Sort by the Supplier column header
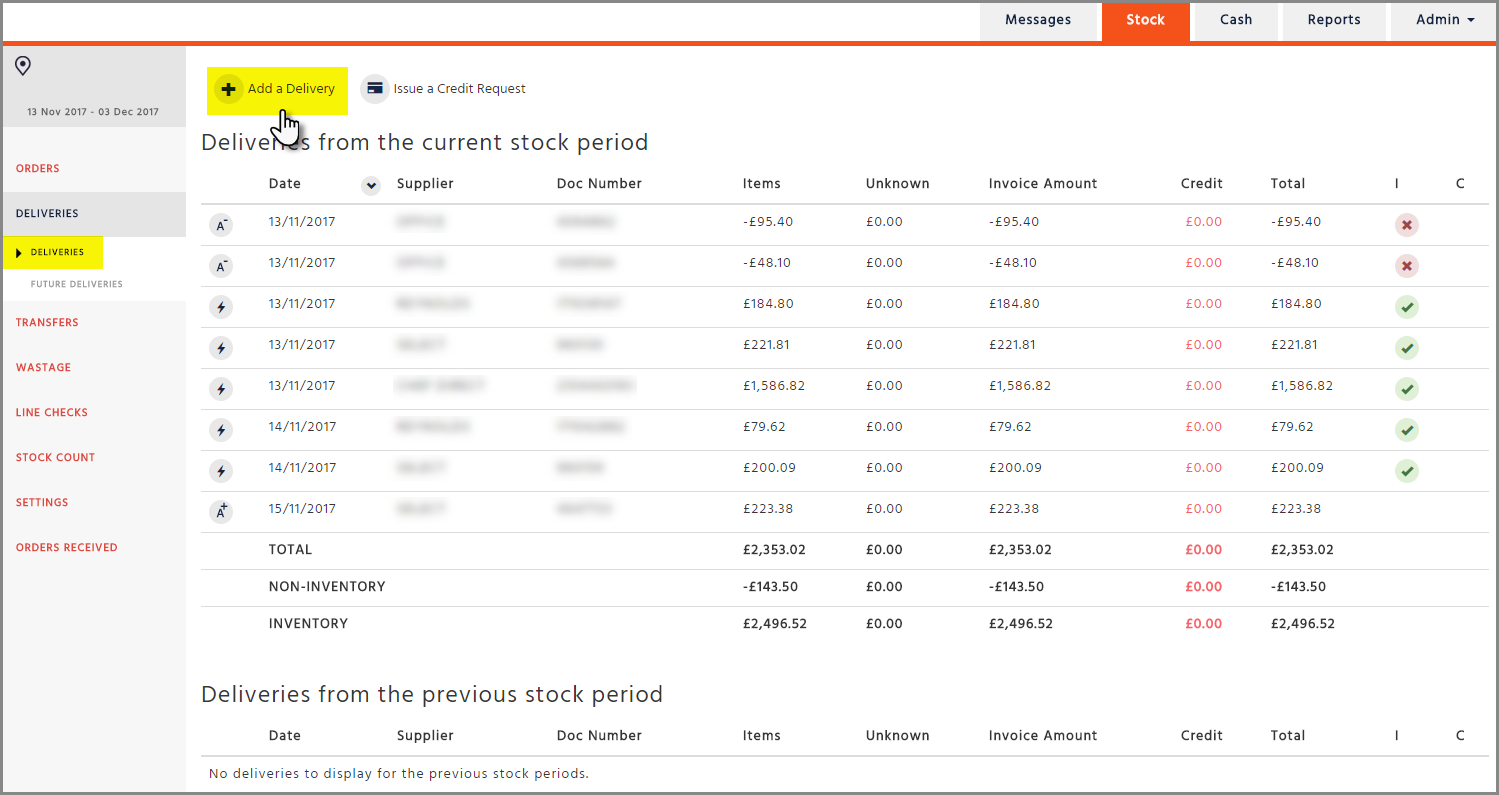Screen dimensions: 1499x795 (425, 183)
